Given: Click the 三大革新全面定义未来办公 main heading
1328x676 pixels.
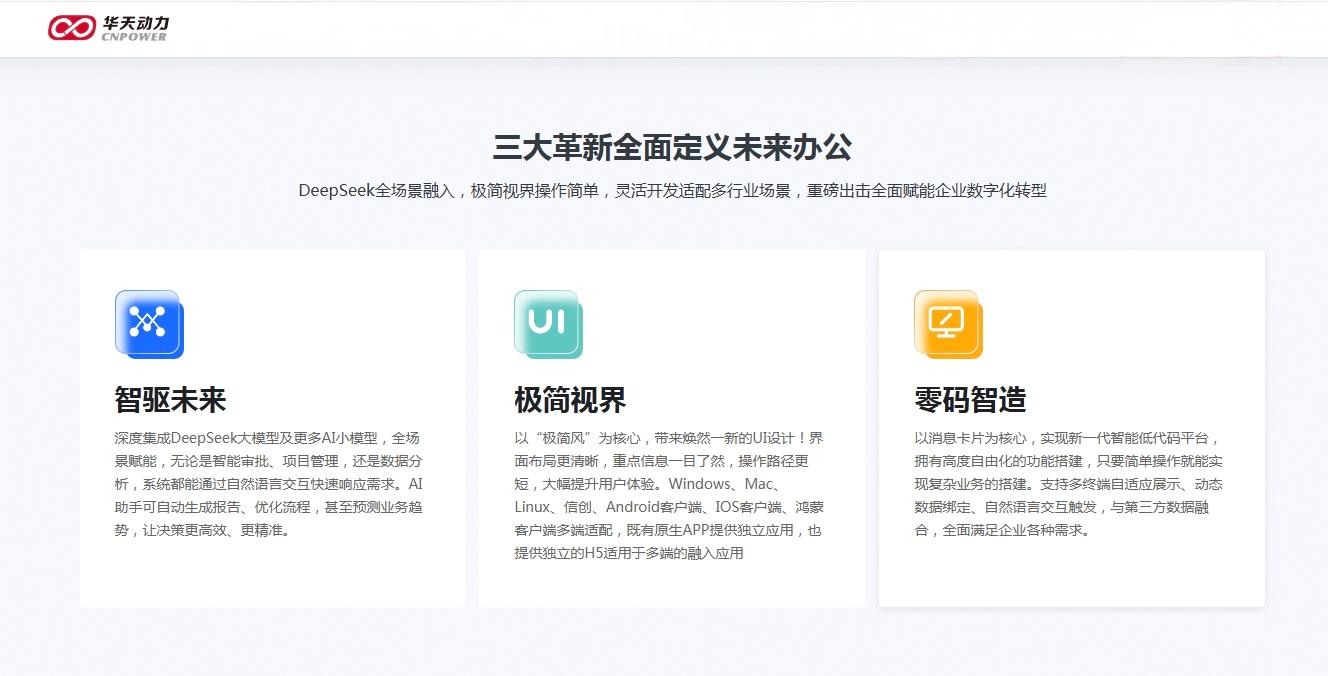Looking at the screenshot, I should 672,148.
